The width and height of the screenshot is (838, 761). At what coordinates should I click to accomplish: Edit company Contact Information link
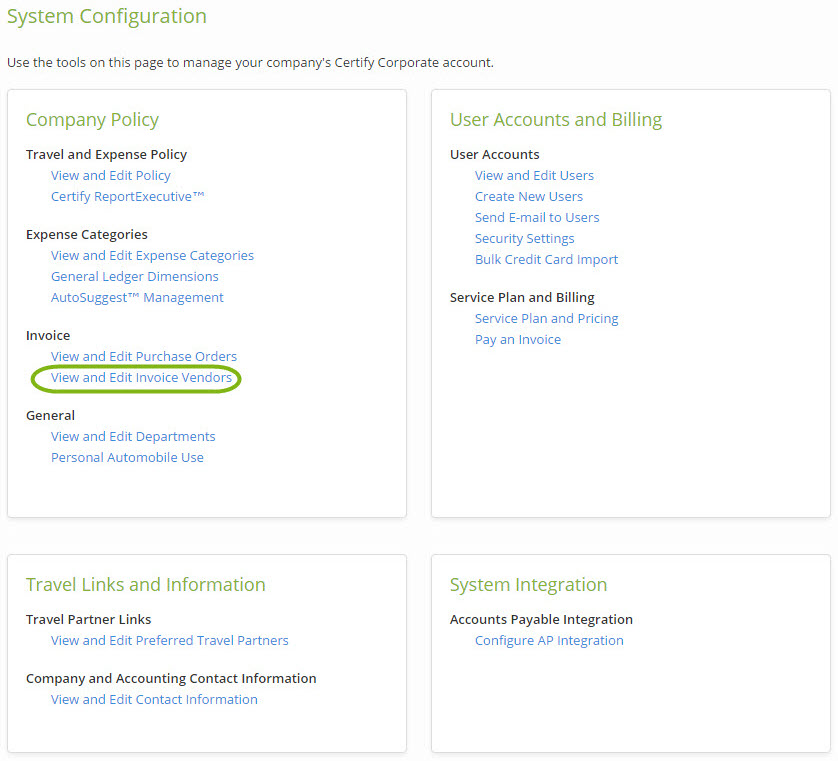[154, 699]
